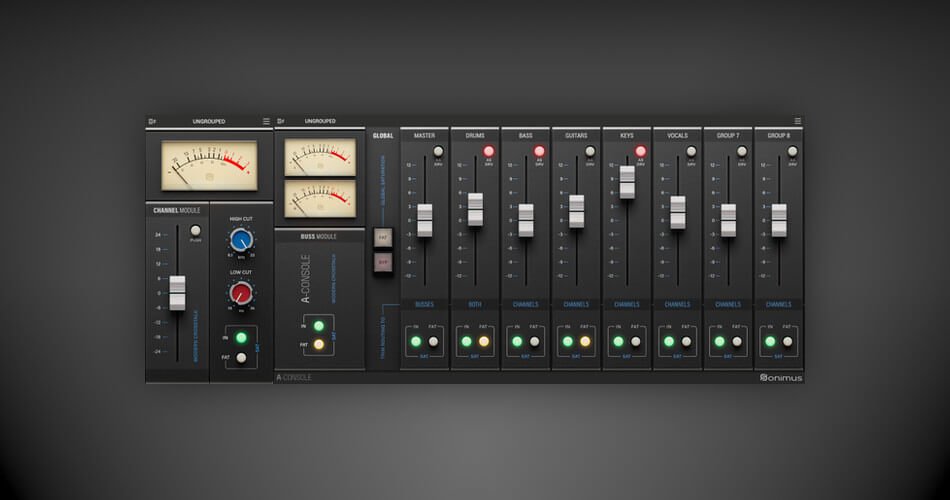This screenshot has height=500, width=950.
Task: Toggle the channel module push button
Action: [195, 230]
